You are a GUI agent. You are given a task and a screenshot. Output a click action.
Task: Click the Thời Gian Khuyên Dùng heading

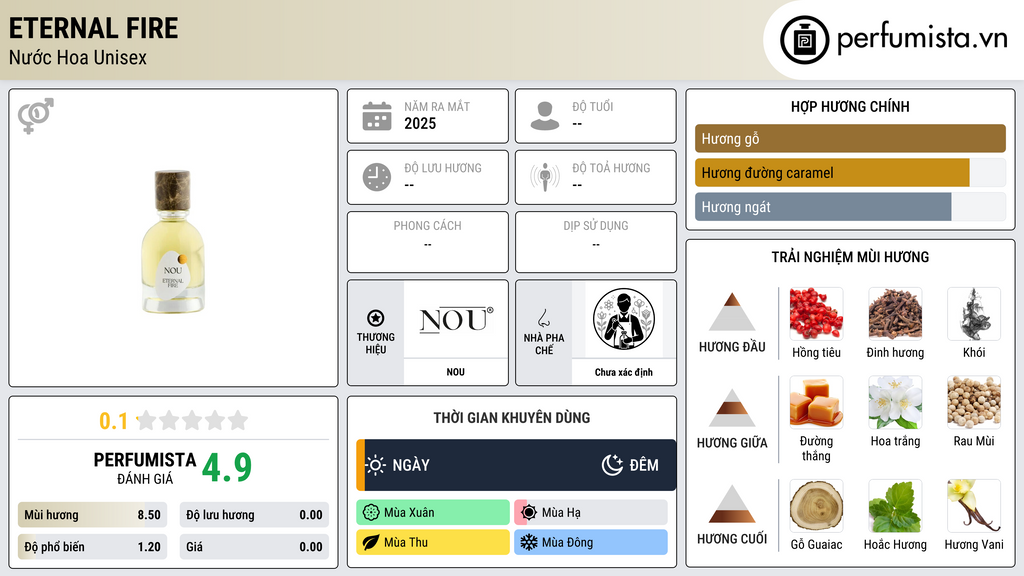tap(512, 418)
